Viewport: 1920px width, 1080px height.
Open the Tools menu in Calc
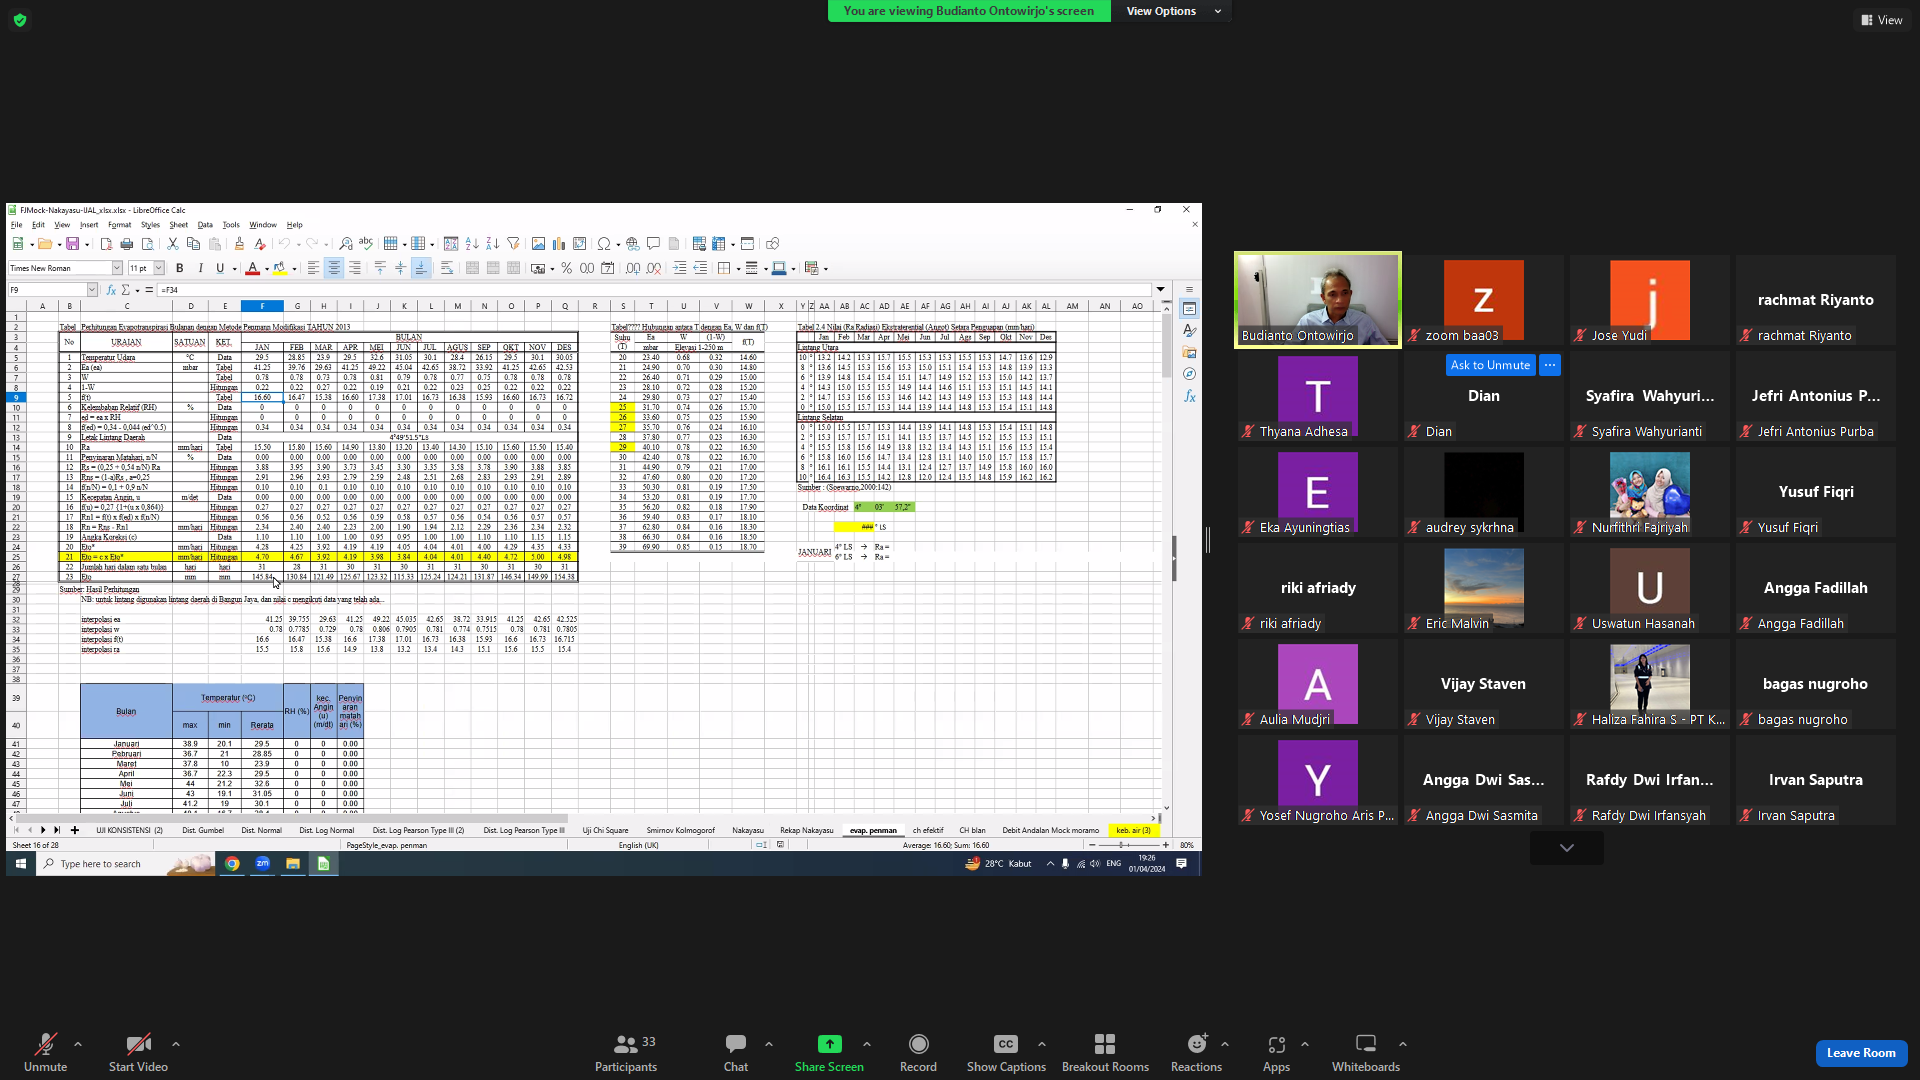[231, 225]
